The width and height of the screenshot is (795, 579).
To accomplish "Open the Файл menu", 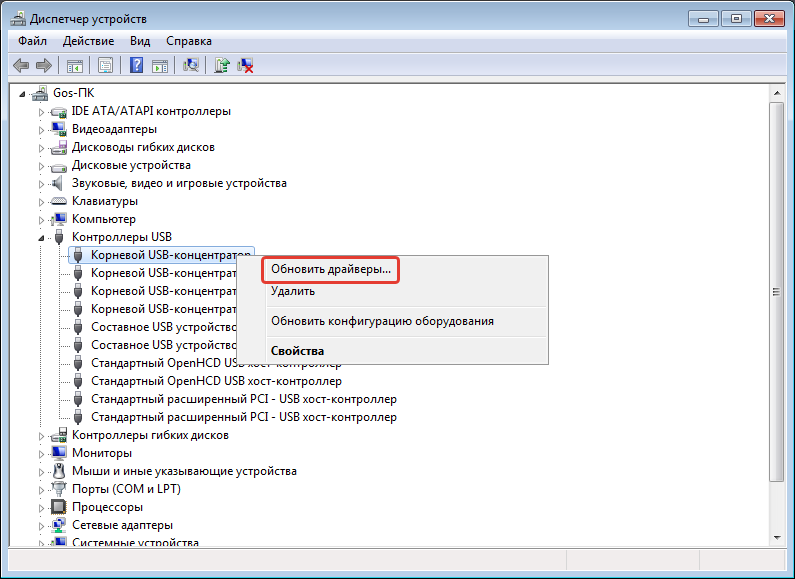I will 32,41.
